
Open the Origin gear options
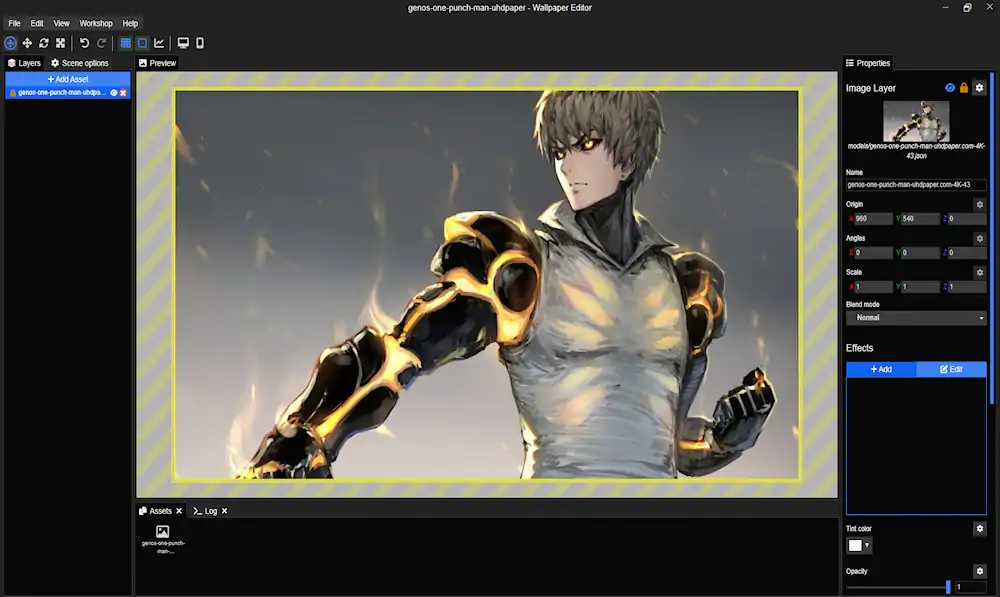[980, 205]
